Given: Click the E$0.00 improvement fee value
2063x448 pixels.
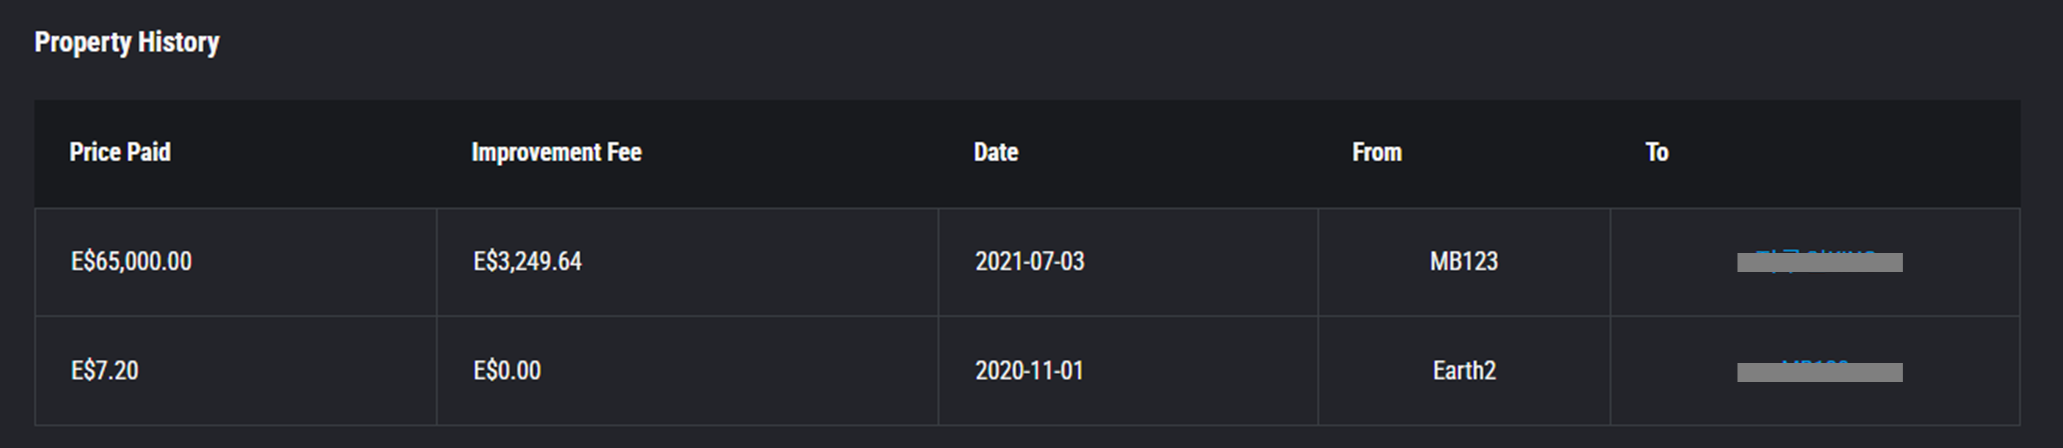Looking at the screenshot, I should click(x=507, y=371).
